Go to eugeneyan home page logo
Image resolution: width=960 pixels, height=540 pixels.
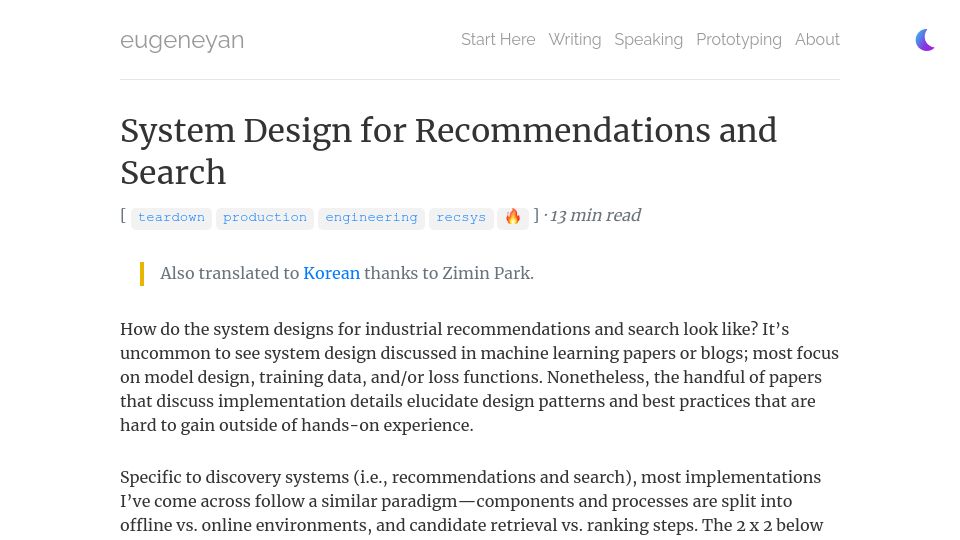(x=182, y=40)
